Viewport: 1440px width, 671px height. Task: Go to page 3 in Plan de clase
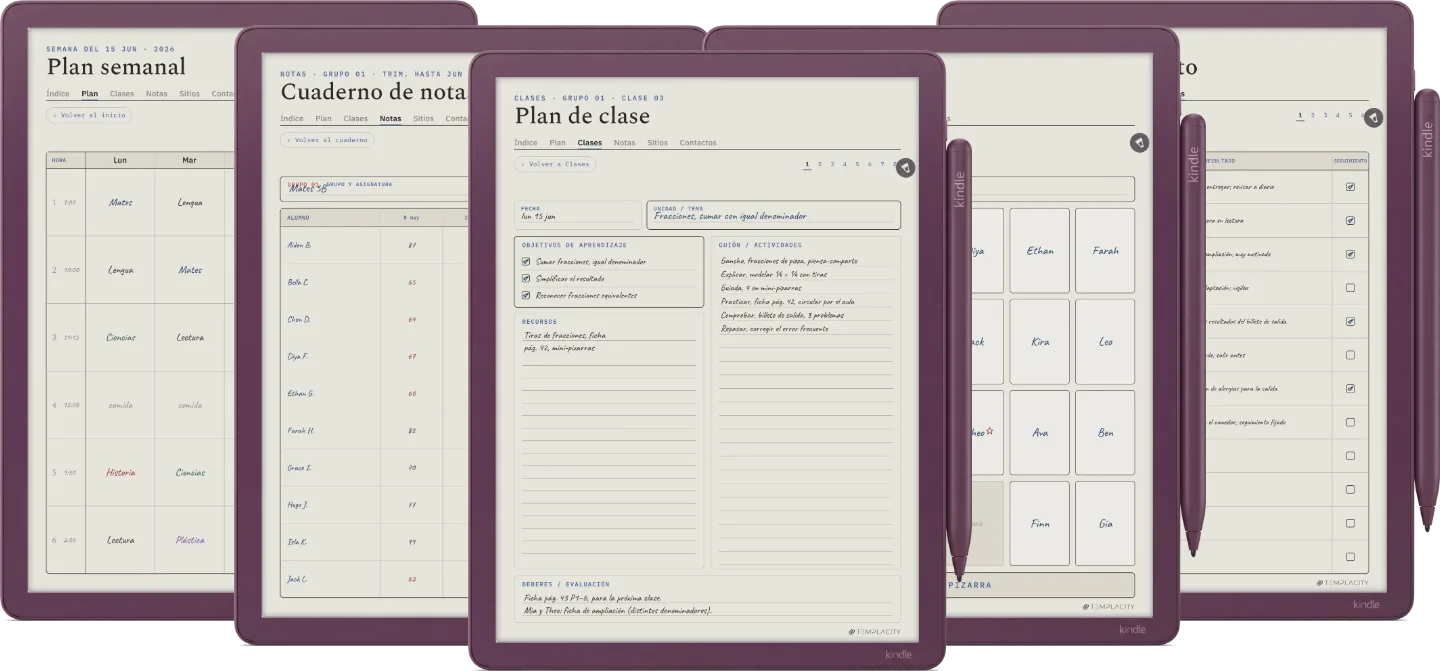832,164
